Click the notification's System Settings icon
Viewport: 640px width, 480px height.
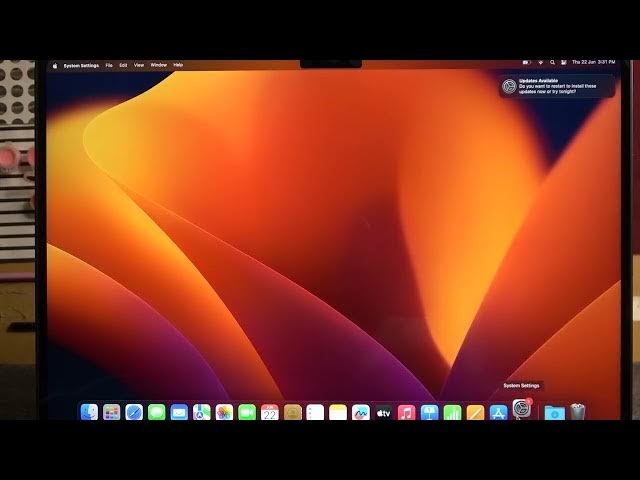pos(509,87)
